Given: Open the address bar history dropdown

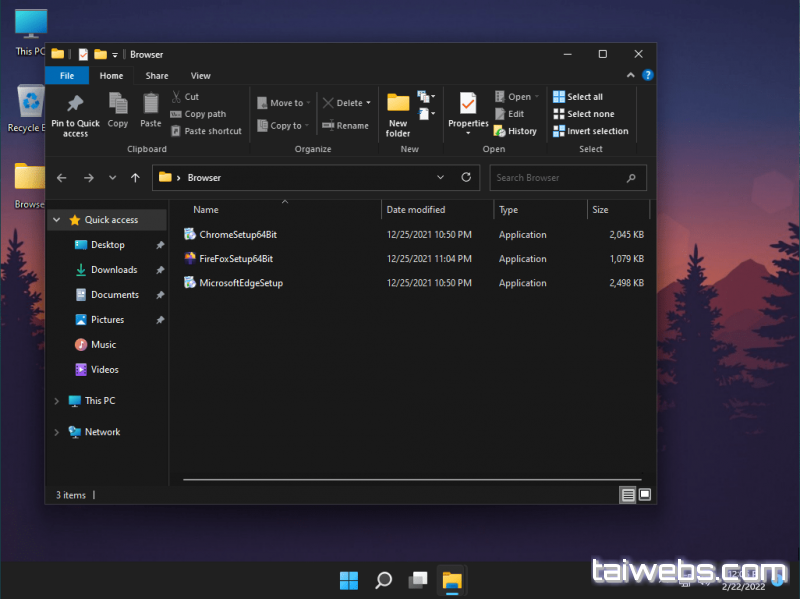Looking at the screenshot, I should [x=441, y=178].
